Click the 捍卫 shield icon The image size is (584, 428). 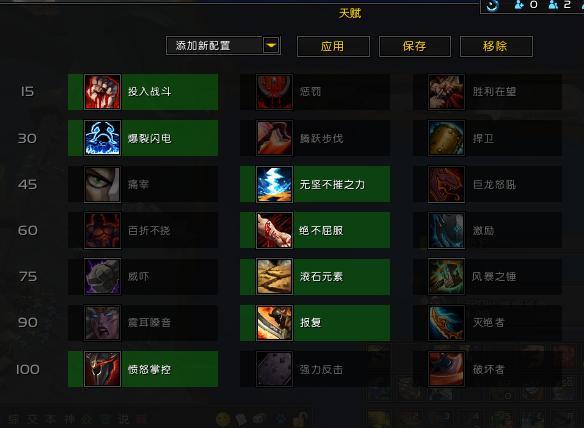pyautogui.click(x=446, y=138)
